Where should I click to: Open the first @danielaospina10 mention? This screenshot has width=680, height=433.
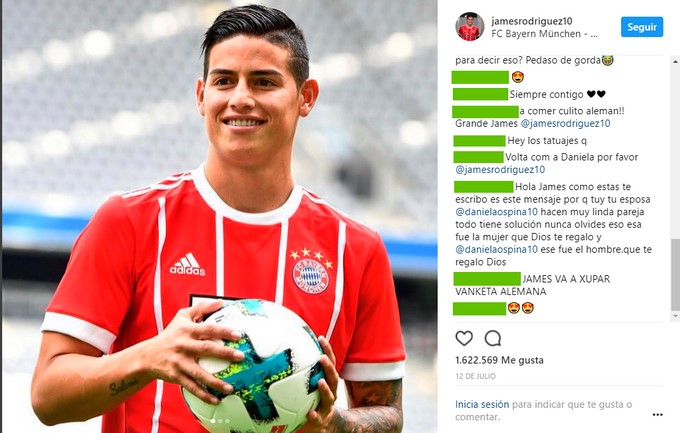click(497, 212)
